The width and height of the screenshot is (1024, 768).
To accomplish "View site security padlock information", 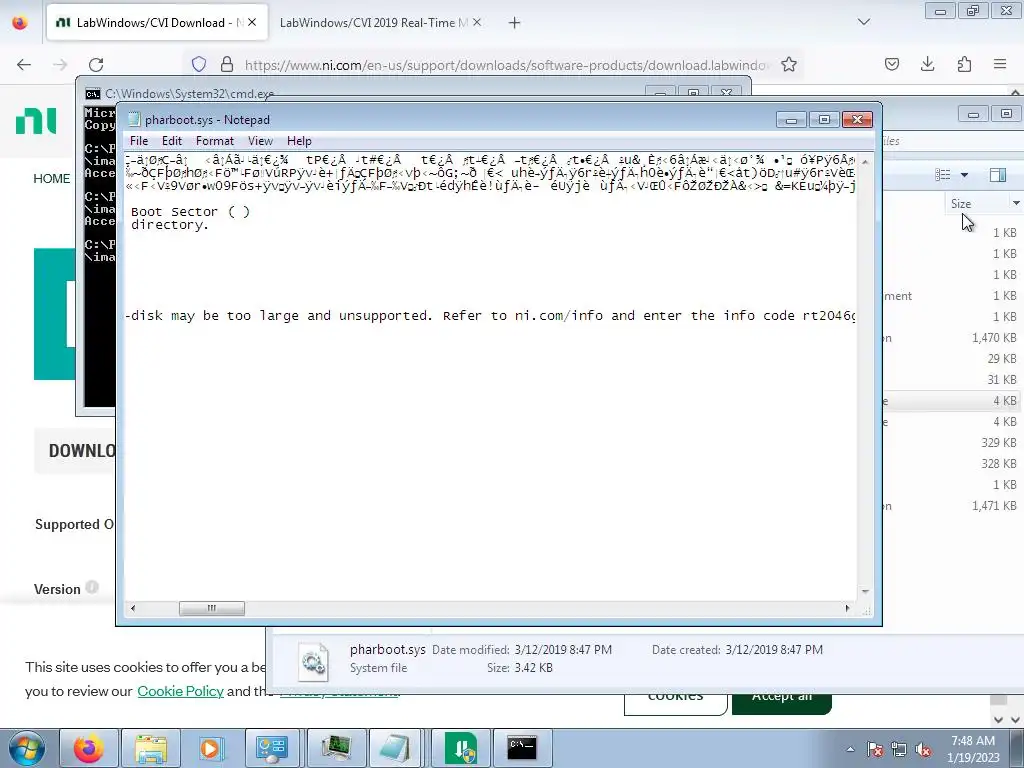I will tap(227, 64).
